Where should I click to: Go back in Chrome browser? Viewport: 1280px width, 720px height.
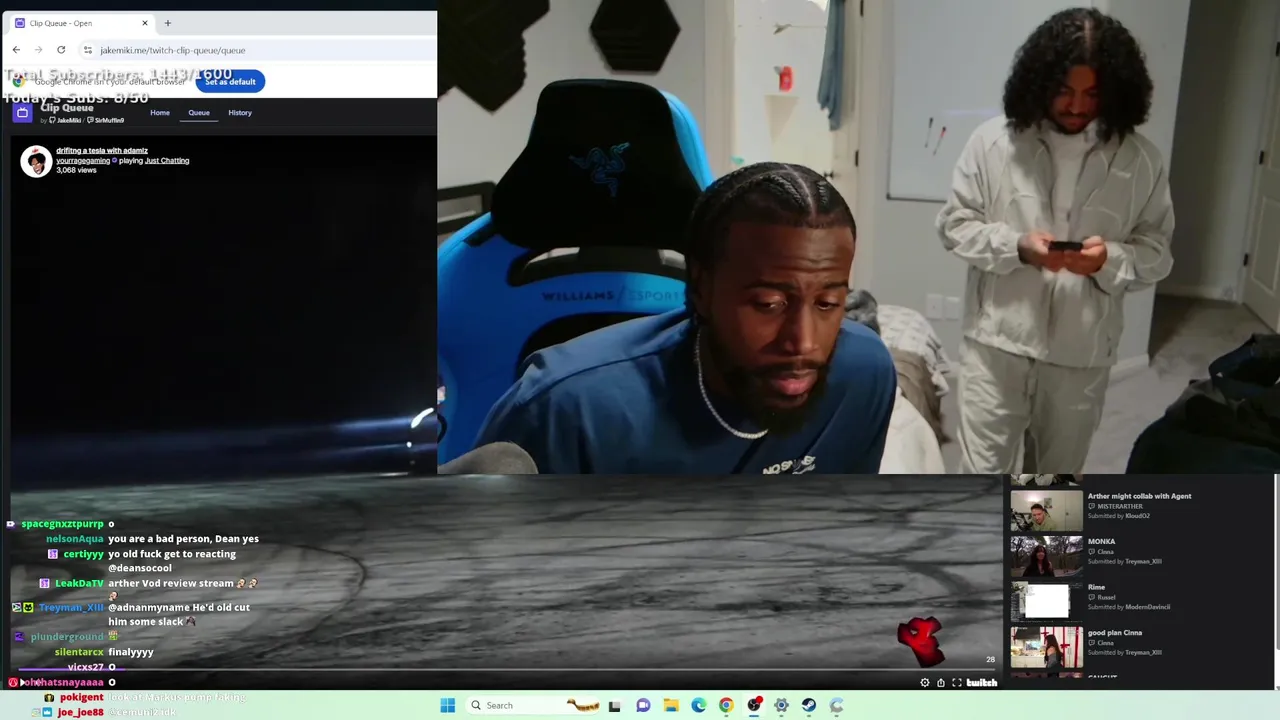[x=16, y=50]
